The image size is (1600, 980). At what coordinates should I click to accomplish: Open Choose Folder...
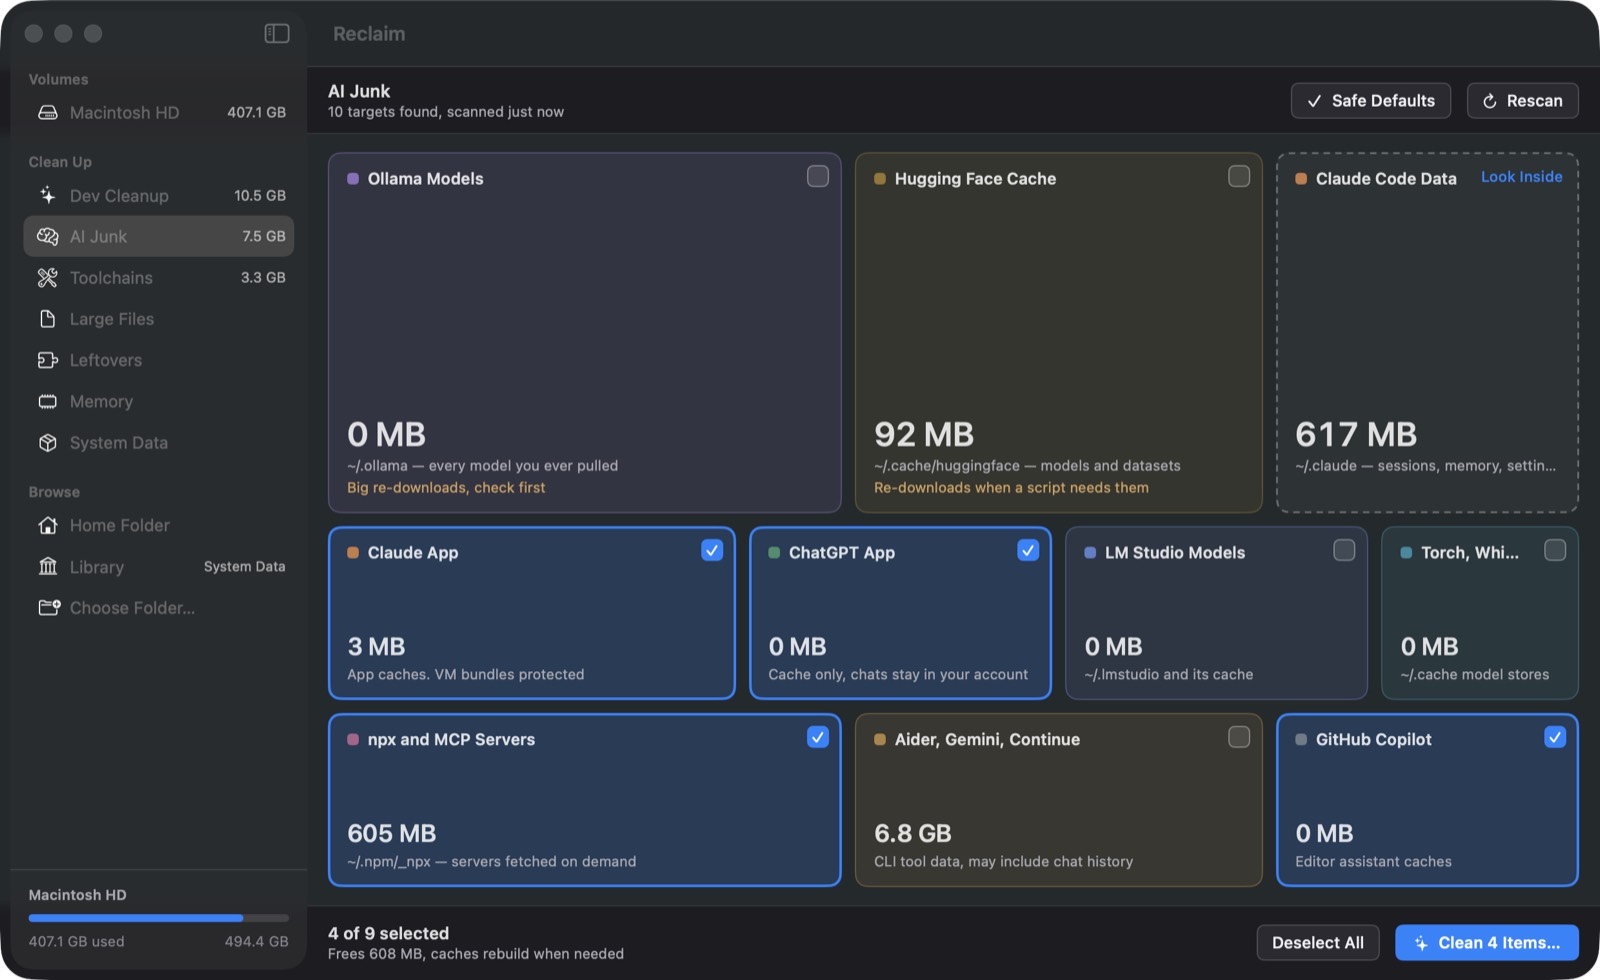tap(159, 608)
